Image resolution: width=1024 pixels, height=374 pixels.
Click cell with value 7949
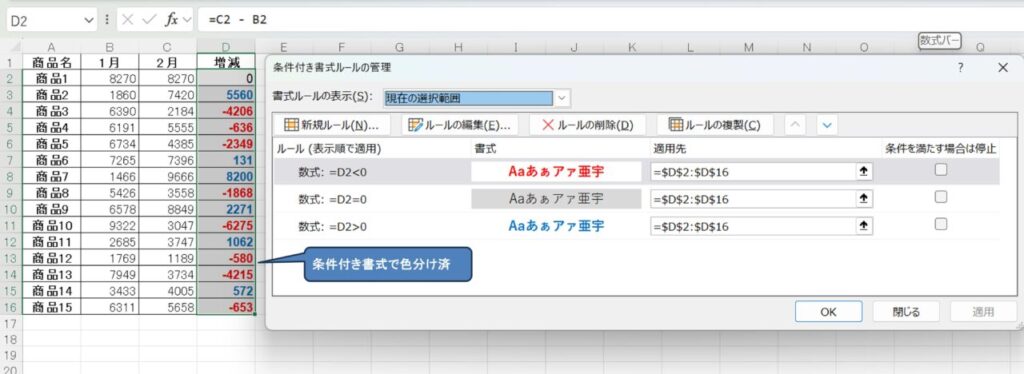click(x=110, y=275)
